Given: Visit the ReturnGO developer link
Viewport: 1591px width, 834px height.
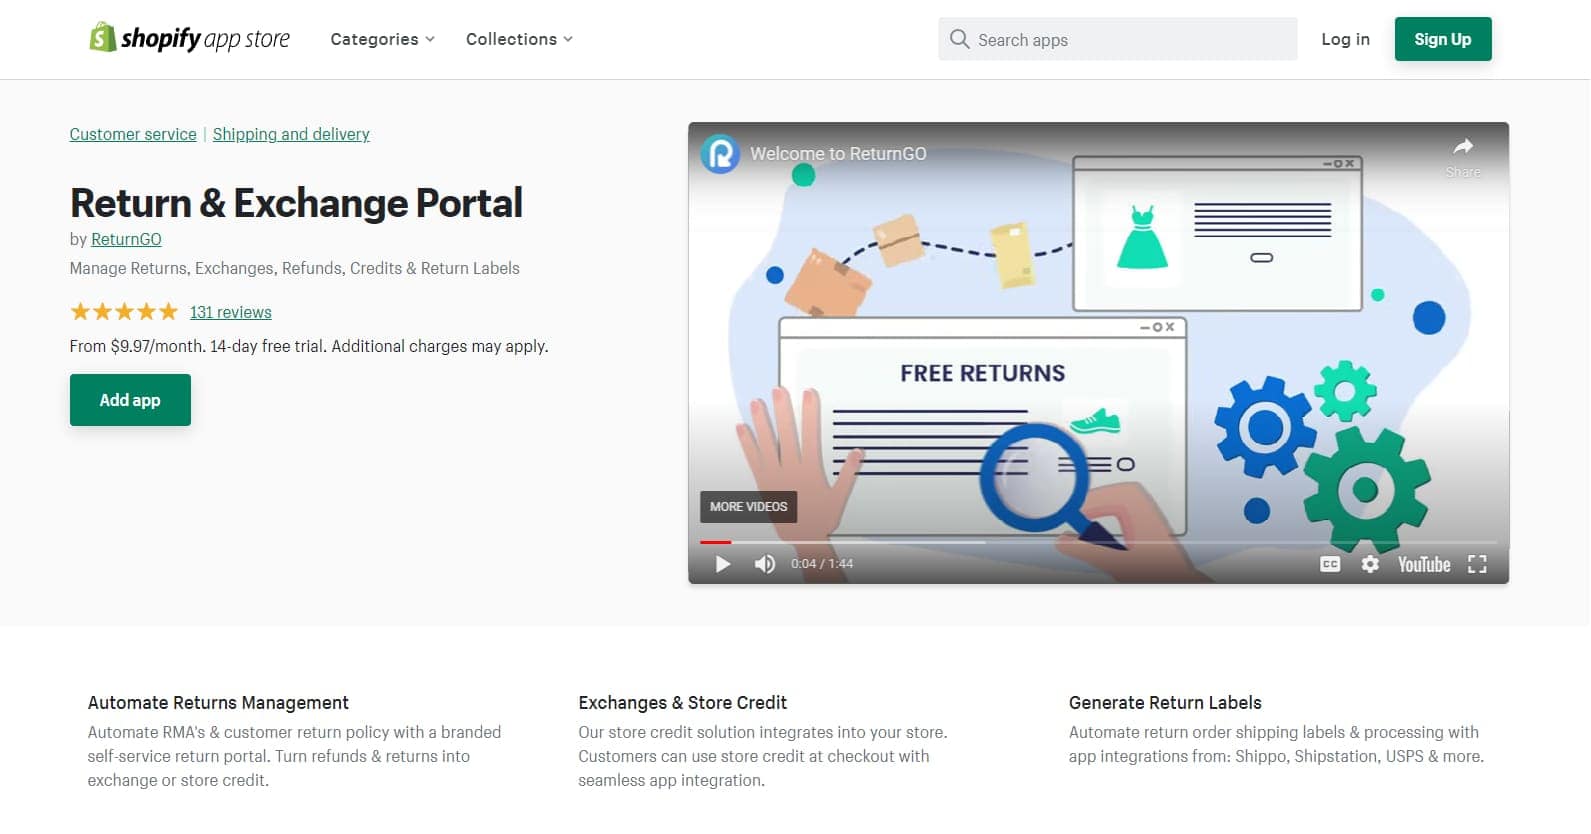Looking at the screenshot, I should click(126, 239).
